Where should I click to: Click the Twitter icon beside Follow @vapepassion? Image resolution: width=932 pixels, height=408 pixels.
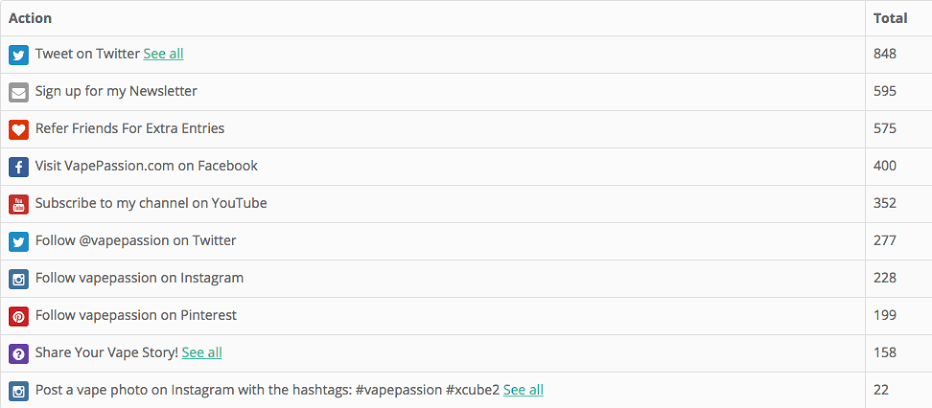(18, 242)
